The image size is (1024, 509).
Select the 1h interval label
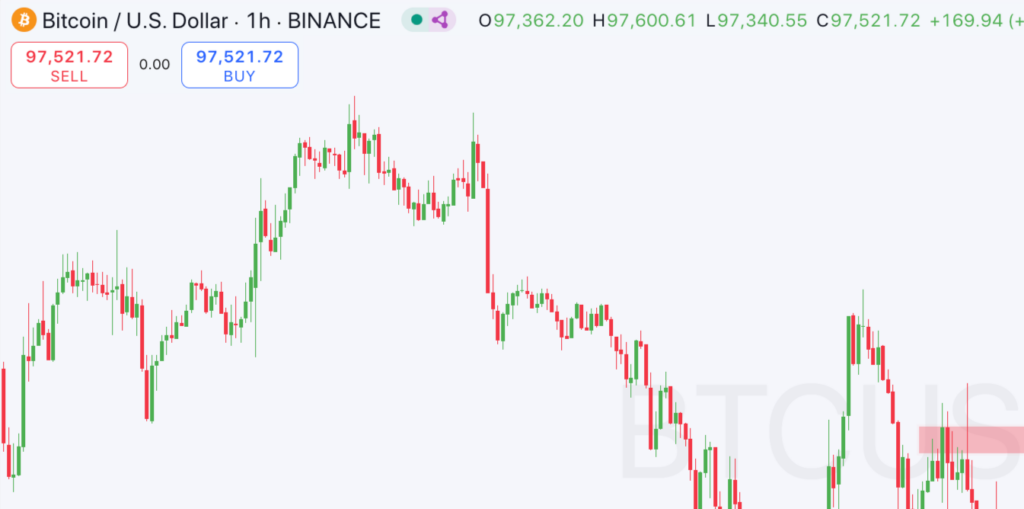259,20
